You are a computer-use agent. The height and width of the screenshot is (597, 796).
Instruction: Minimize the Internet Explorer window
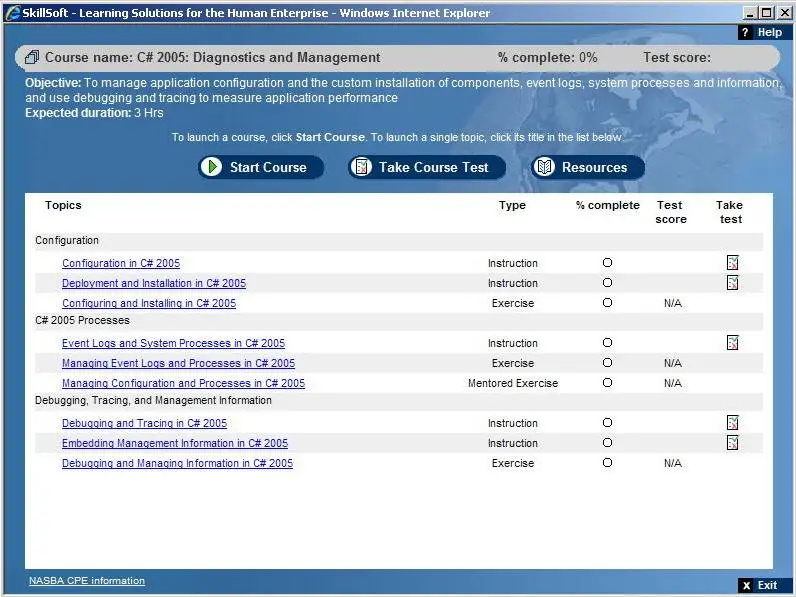(749, 13)
